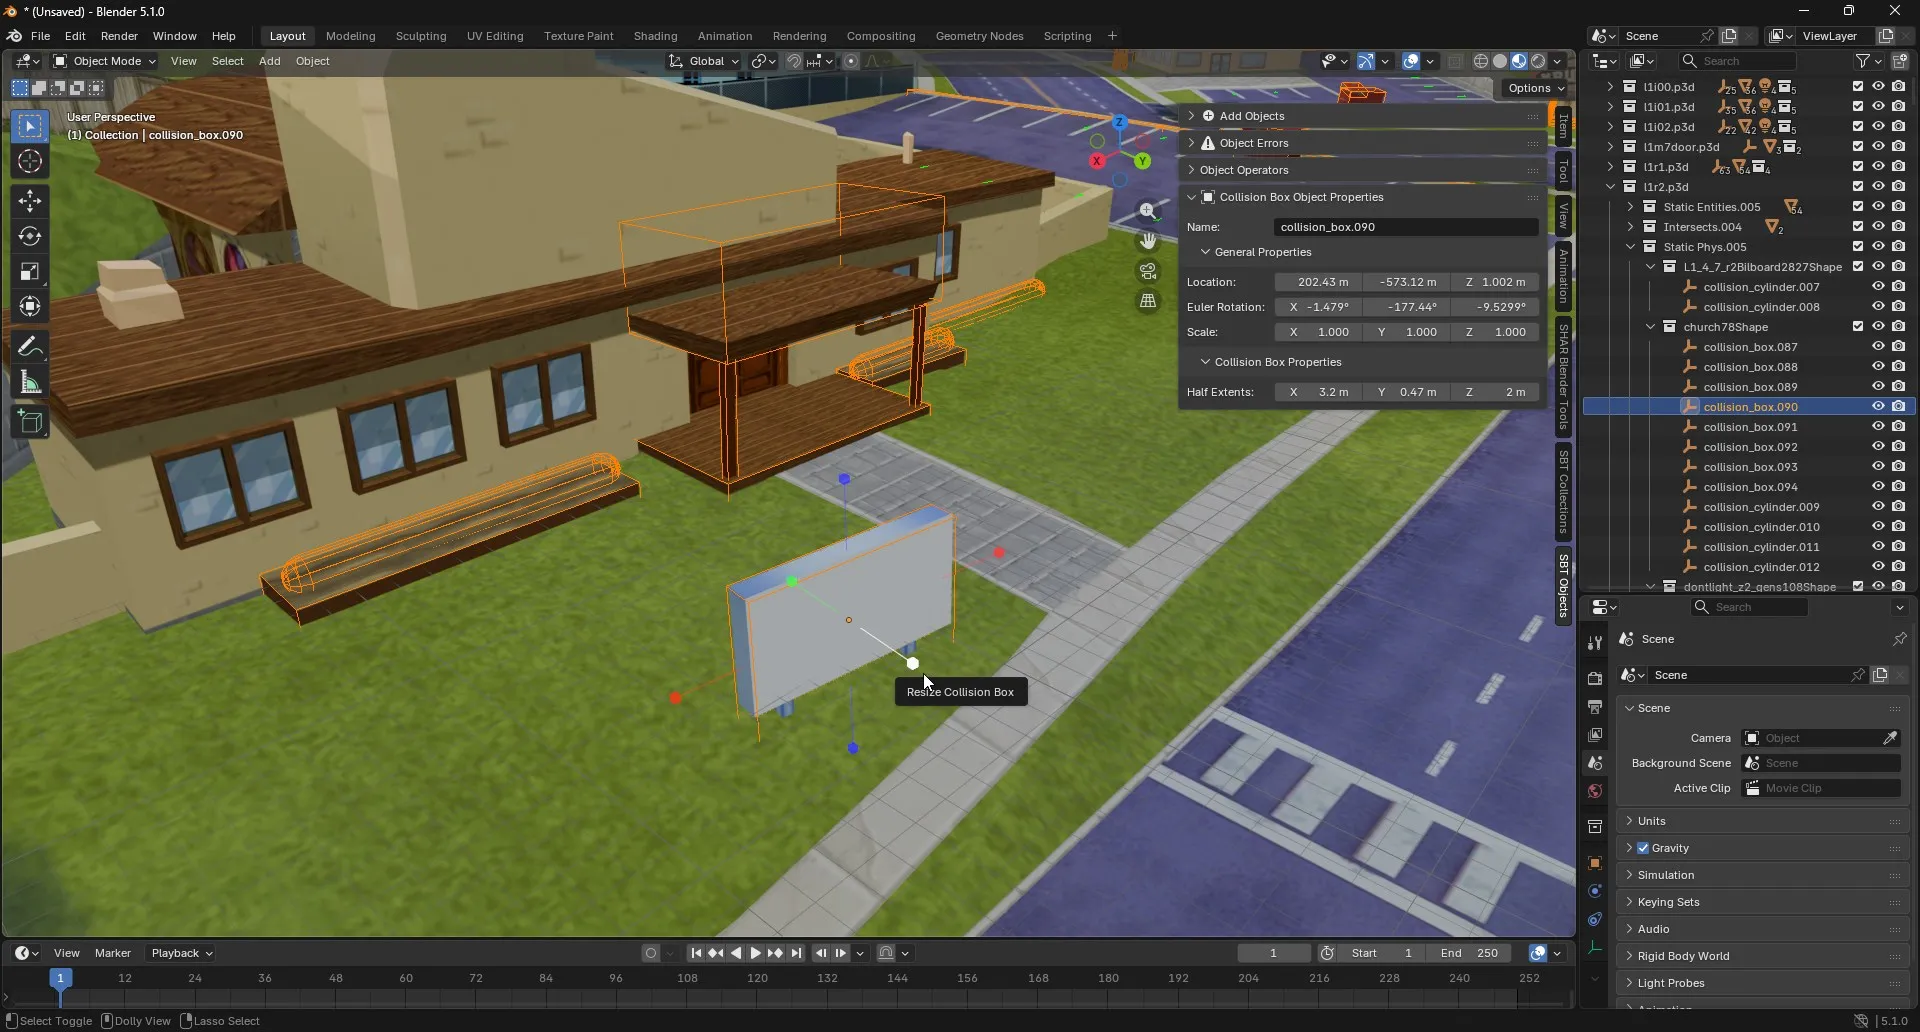The height and width of the screenshot is (1032, 1920).
Task: Open the Render properties tab icon
Action: 1595,678
